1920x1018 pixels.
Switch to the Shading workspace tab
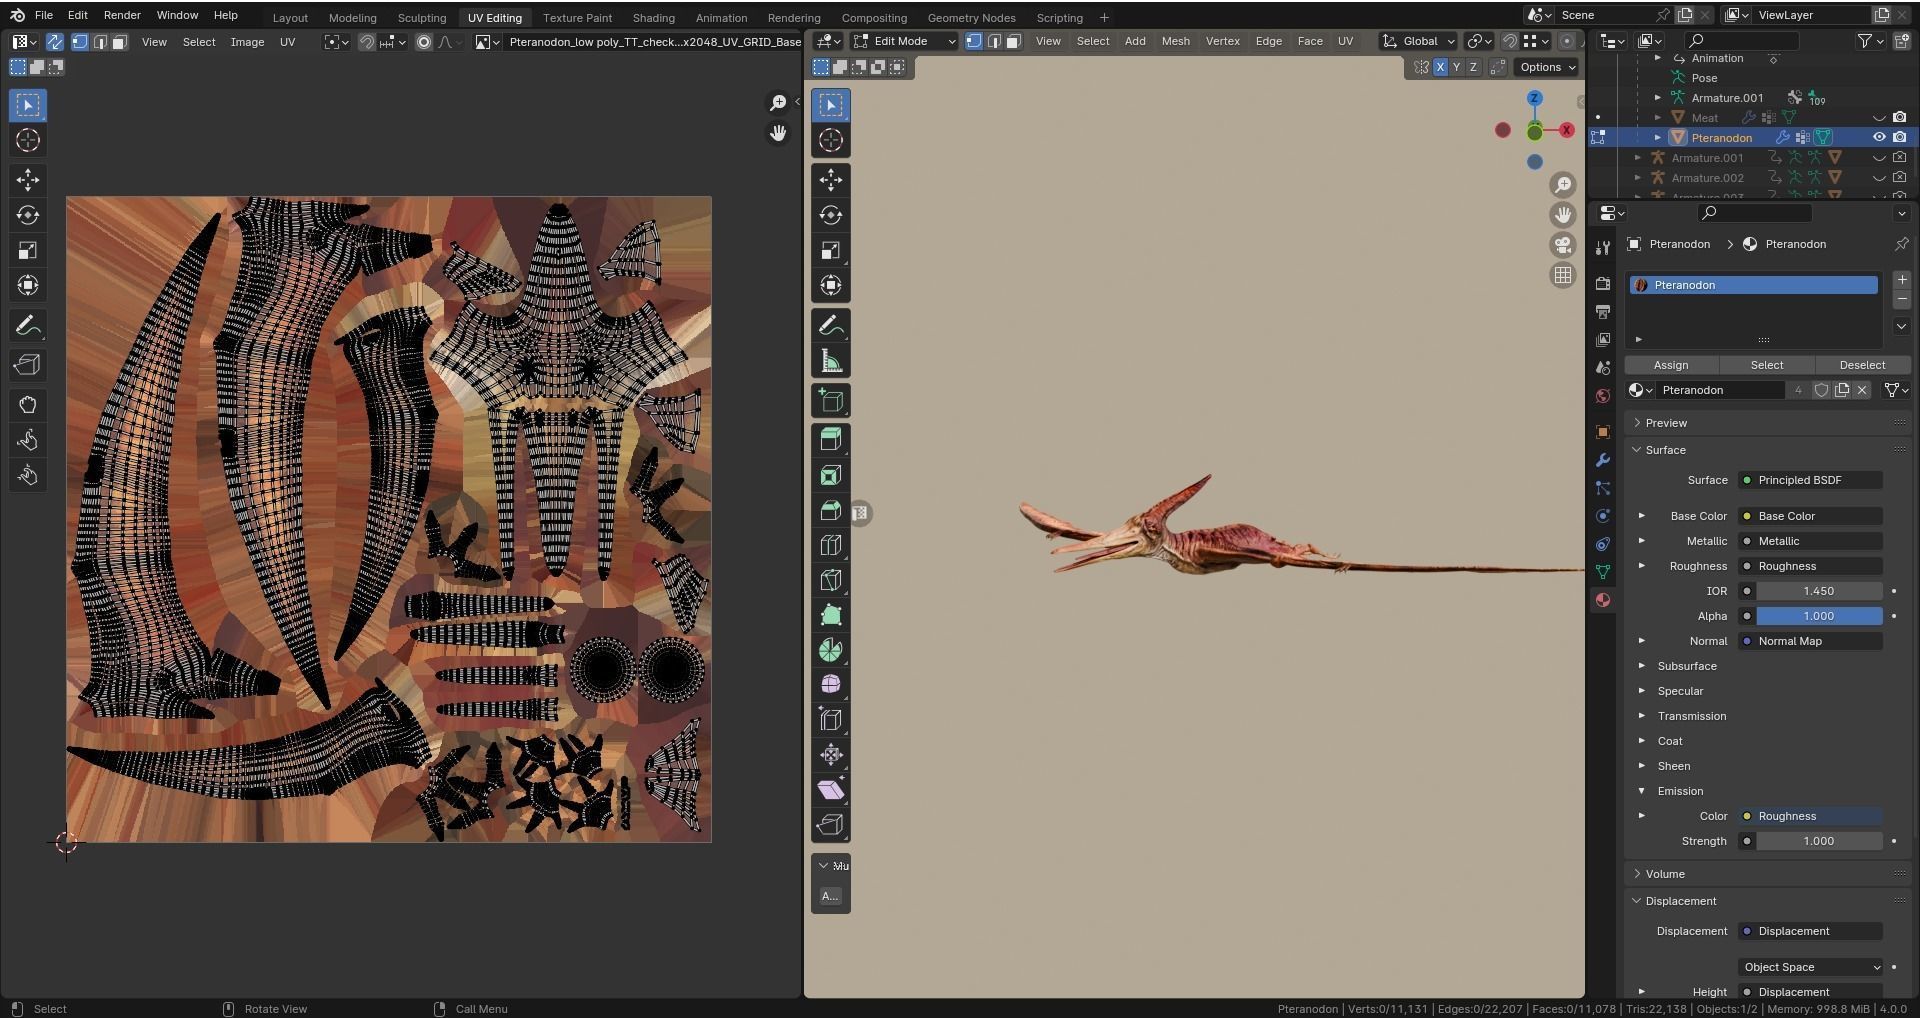click(653, 18)
